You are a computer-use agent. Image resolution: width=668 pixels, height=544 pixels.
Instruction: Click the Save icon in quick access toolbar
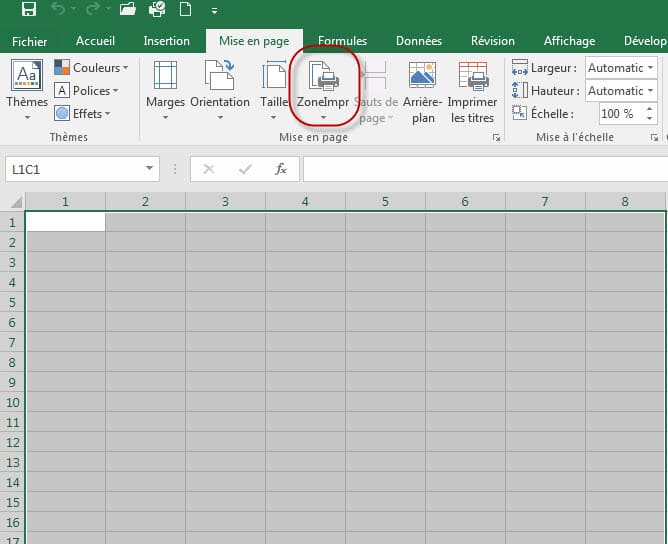tap(28, 10)
